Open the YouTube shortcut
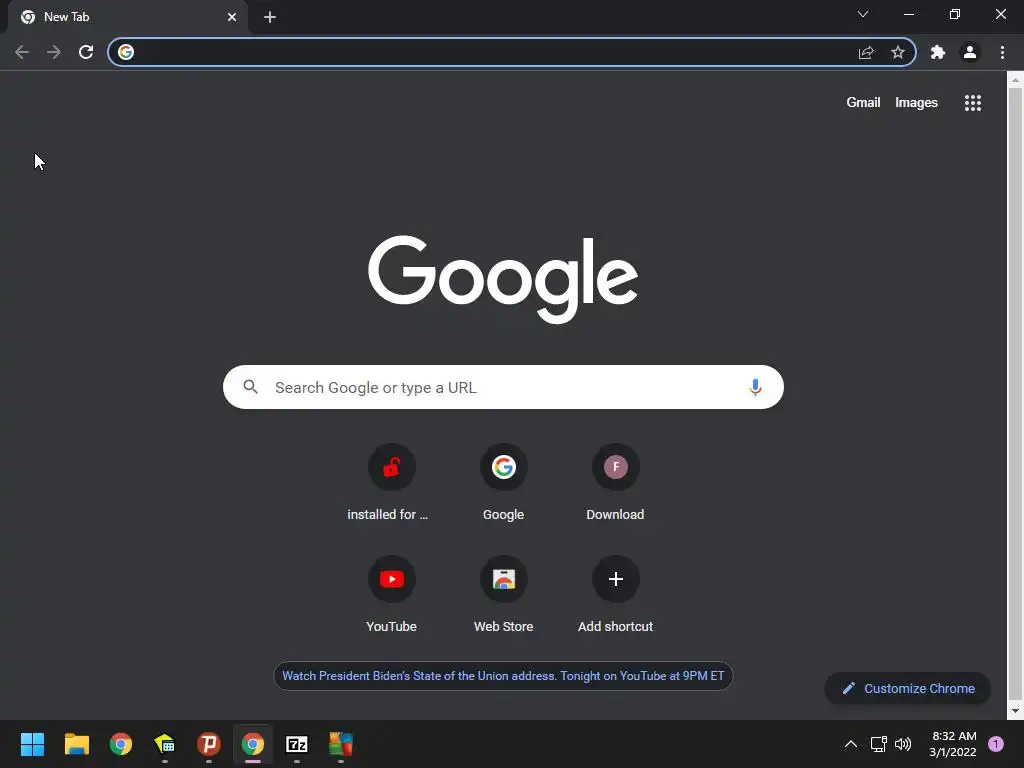The image size is (1024, 768). pos(391,594)
